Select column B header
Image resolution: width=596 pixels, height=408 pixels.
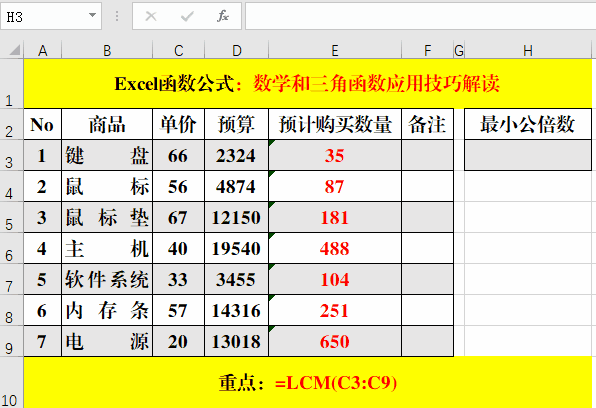coord(107,50)
